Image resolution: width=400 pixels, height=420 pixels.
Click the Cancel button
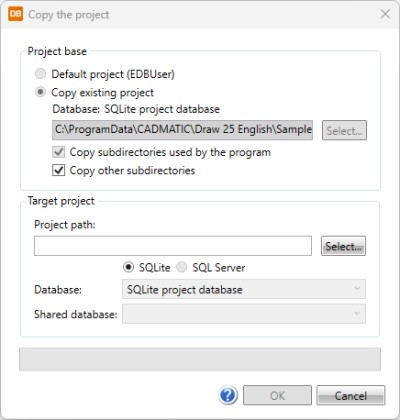351,395
